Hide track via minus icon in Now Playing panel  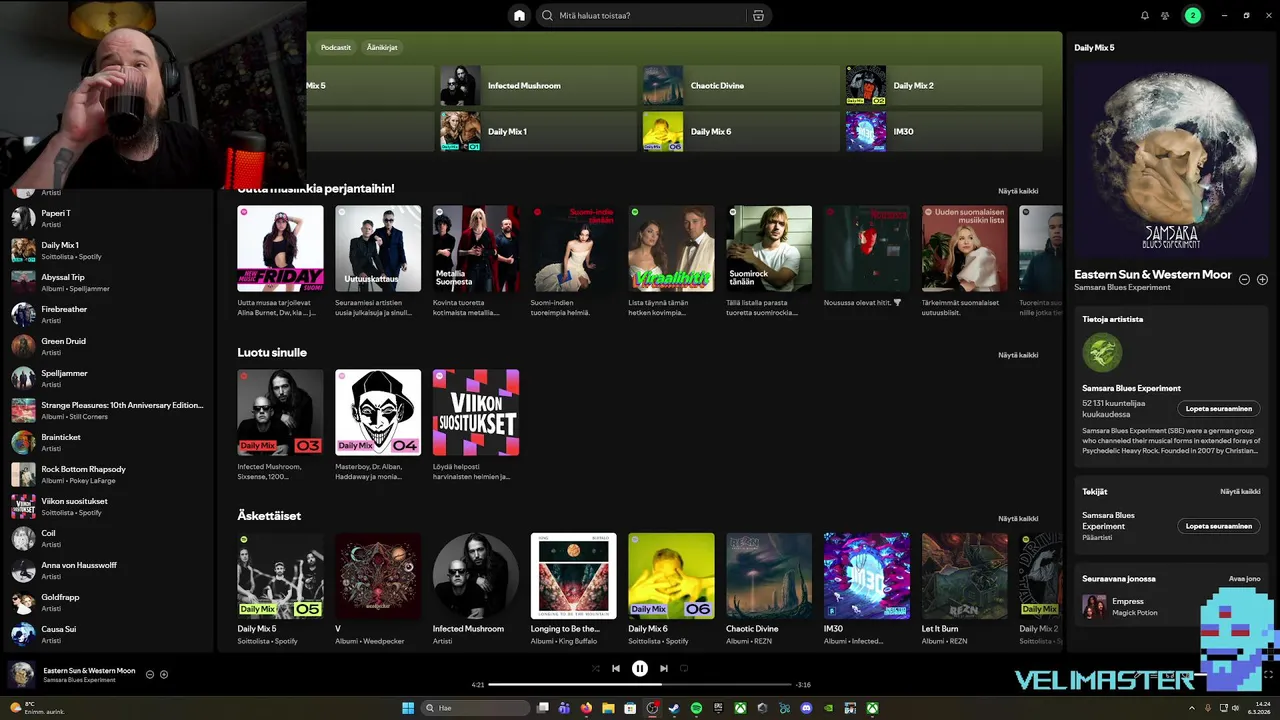coord(1244,280)
